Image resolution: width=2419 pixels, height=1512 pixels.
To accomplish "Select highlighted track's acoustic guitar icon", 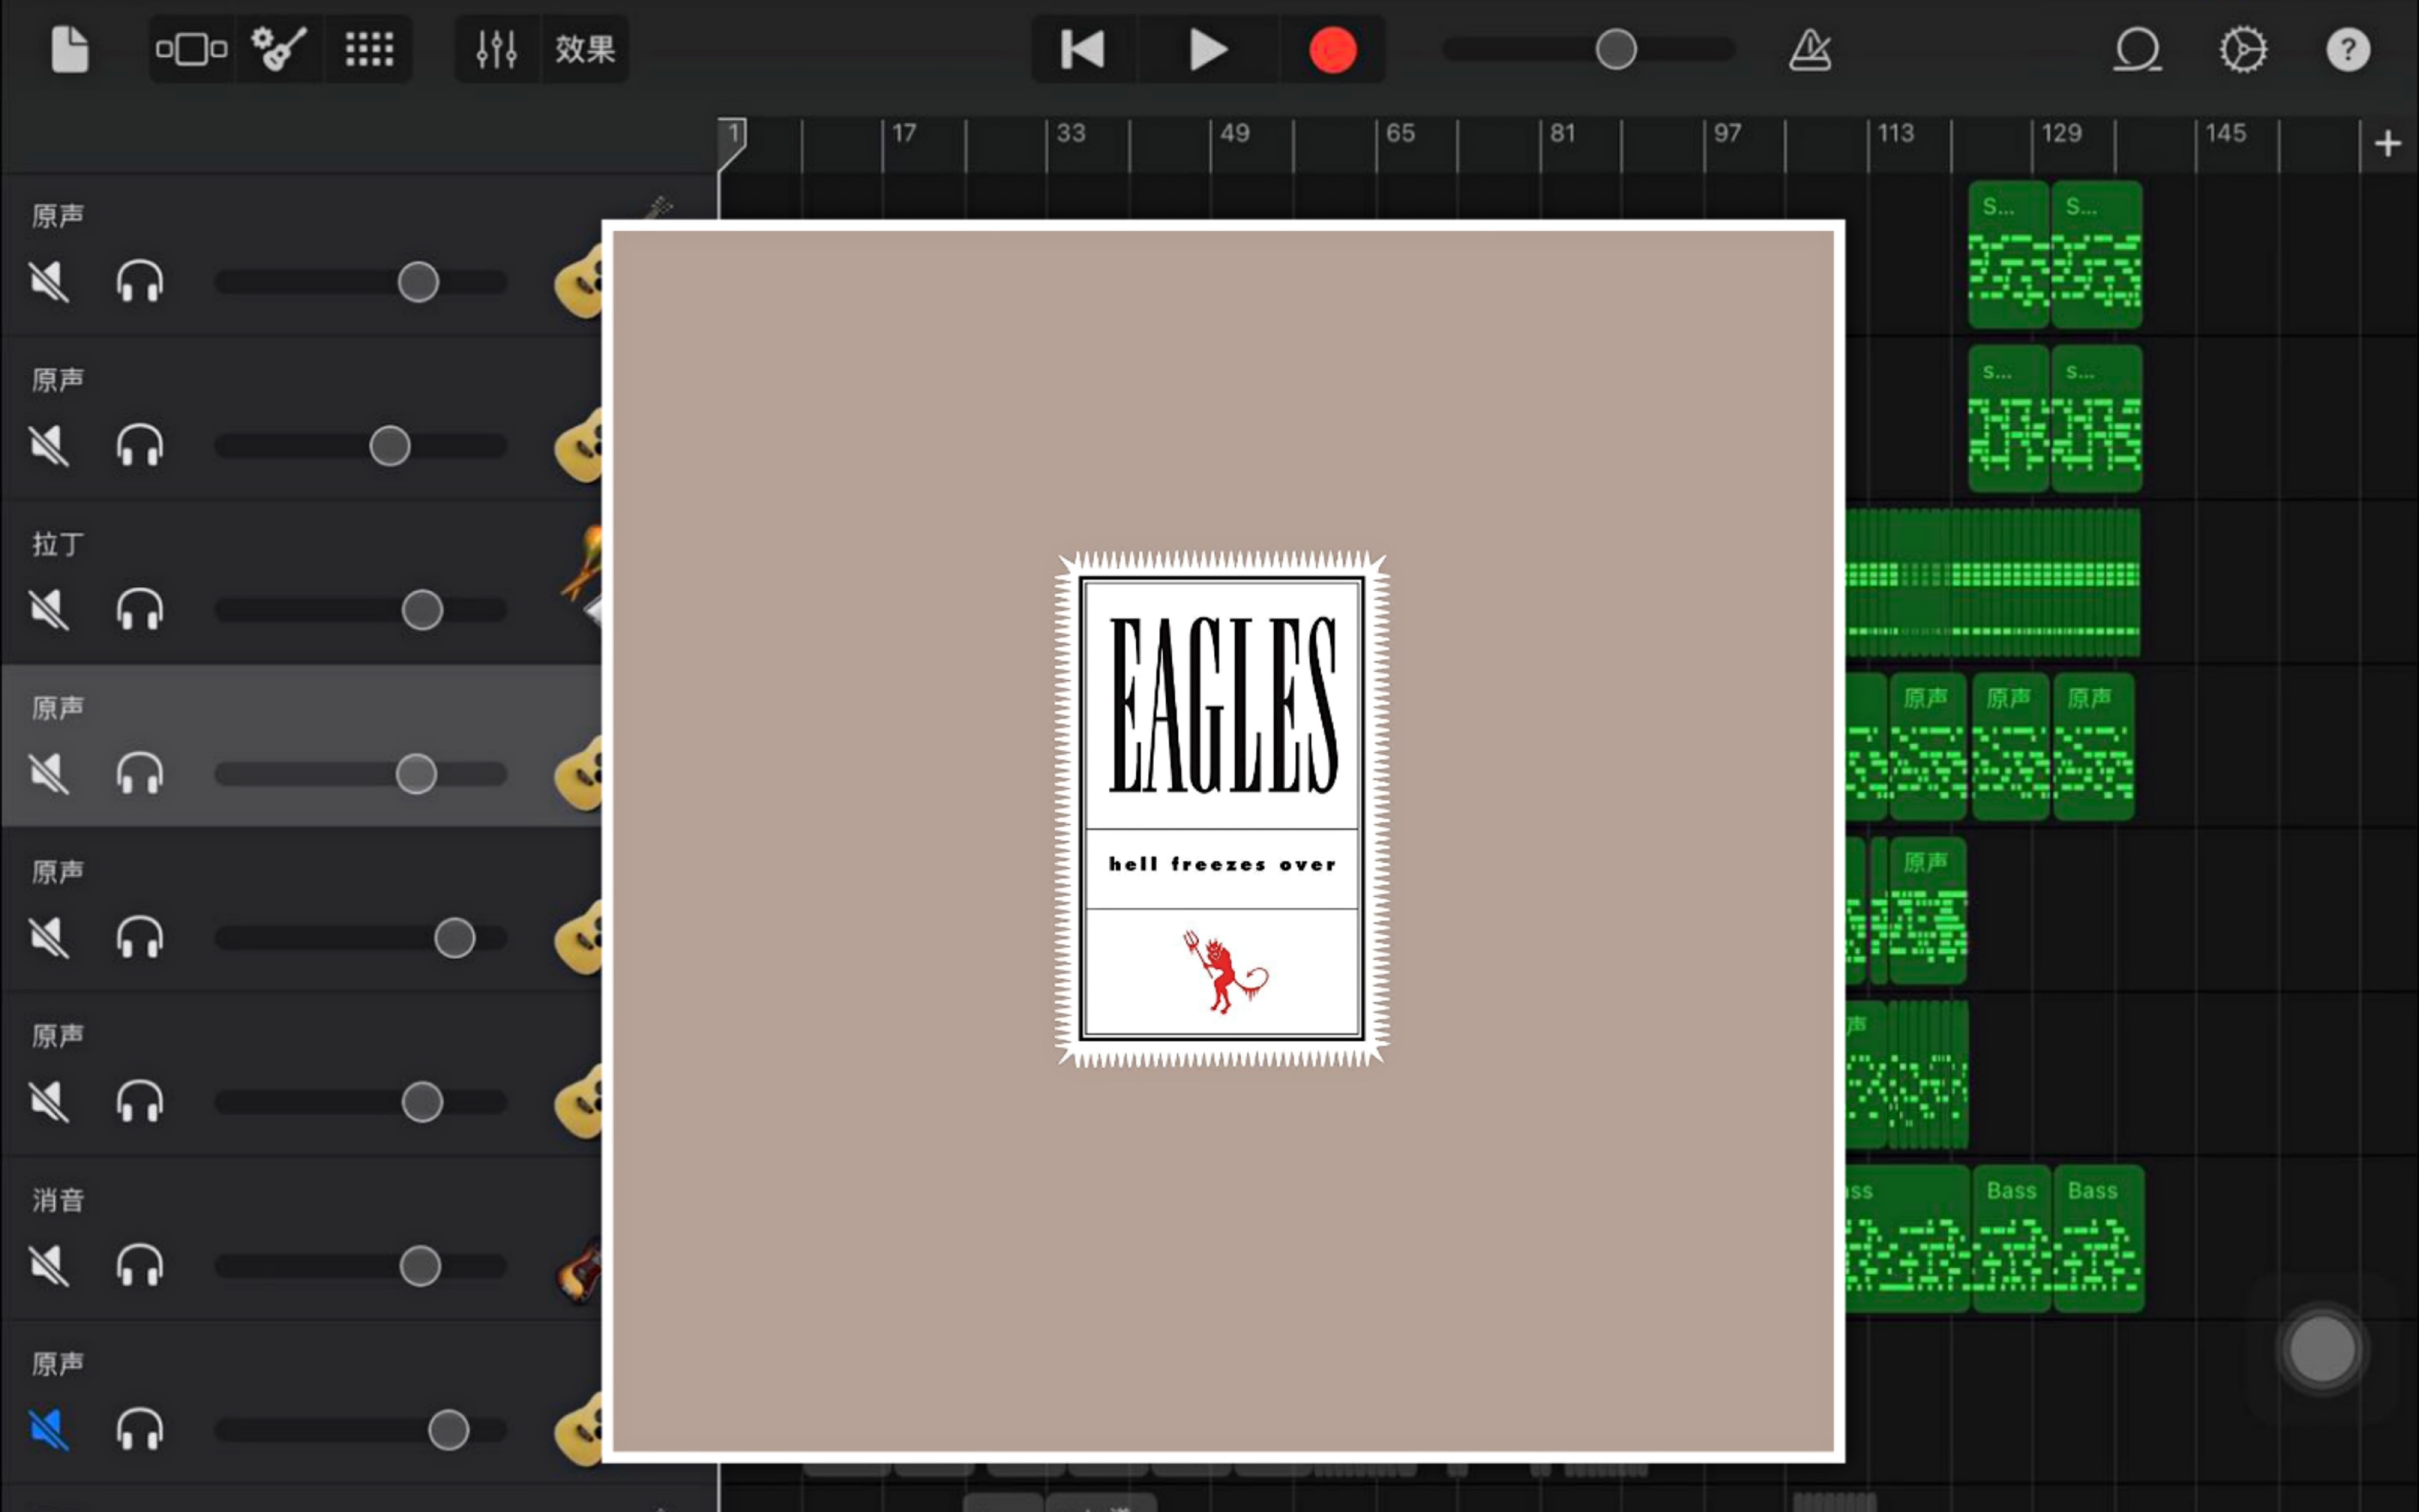I will (579, 772).
